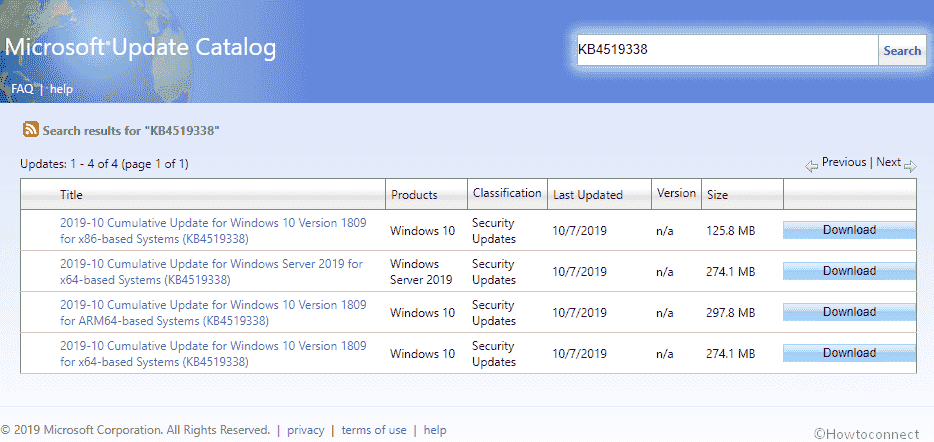Download the Windows Server 2019 update
The image size is (934, 442).
[x=849, y=271]
